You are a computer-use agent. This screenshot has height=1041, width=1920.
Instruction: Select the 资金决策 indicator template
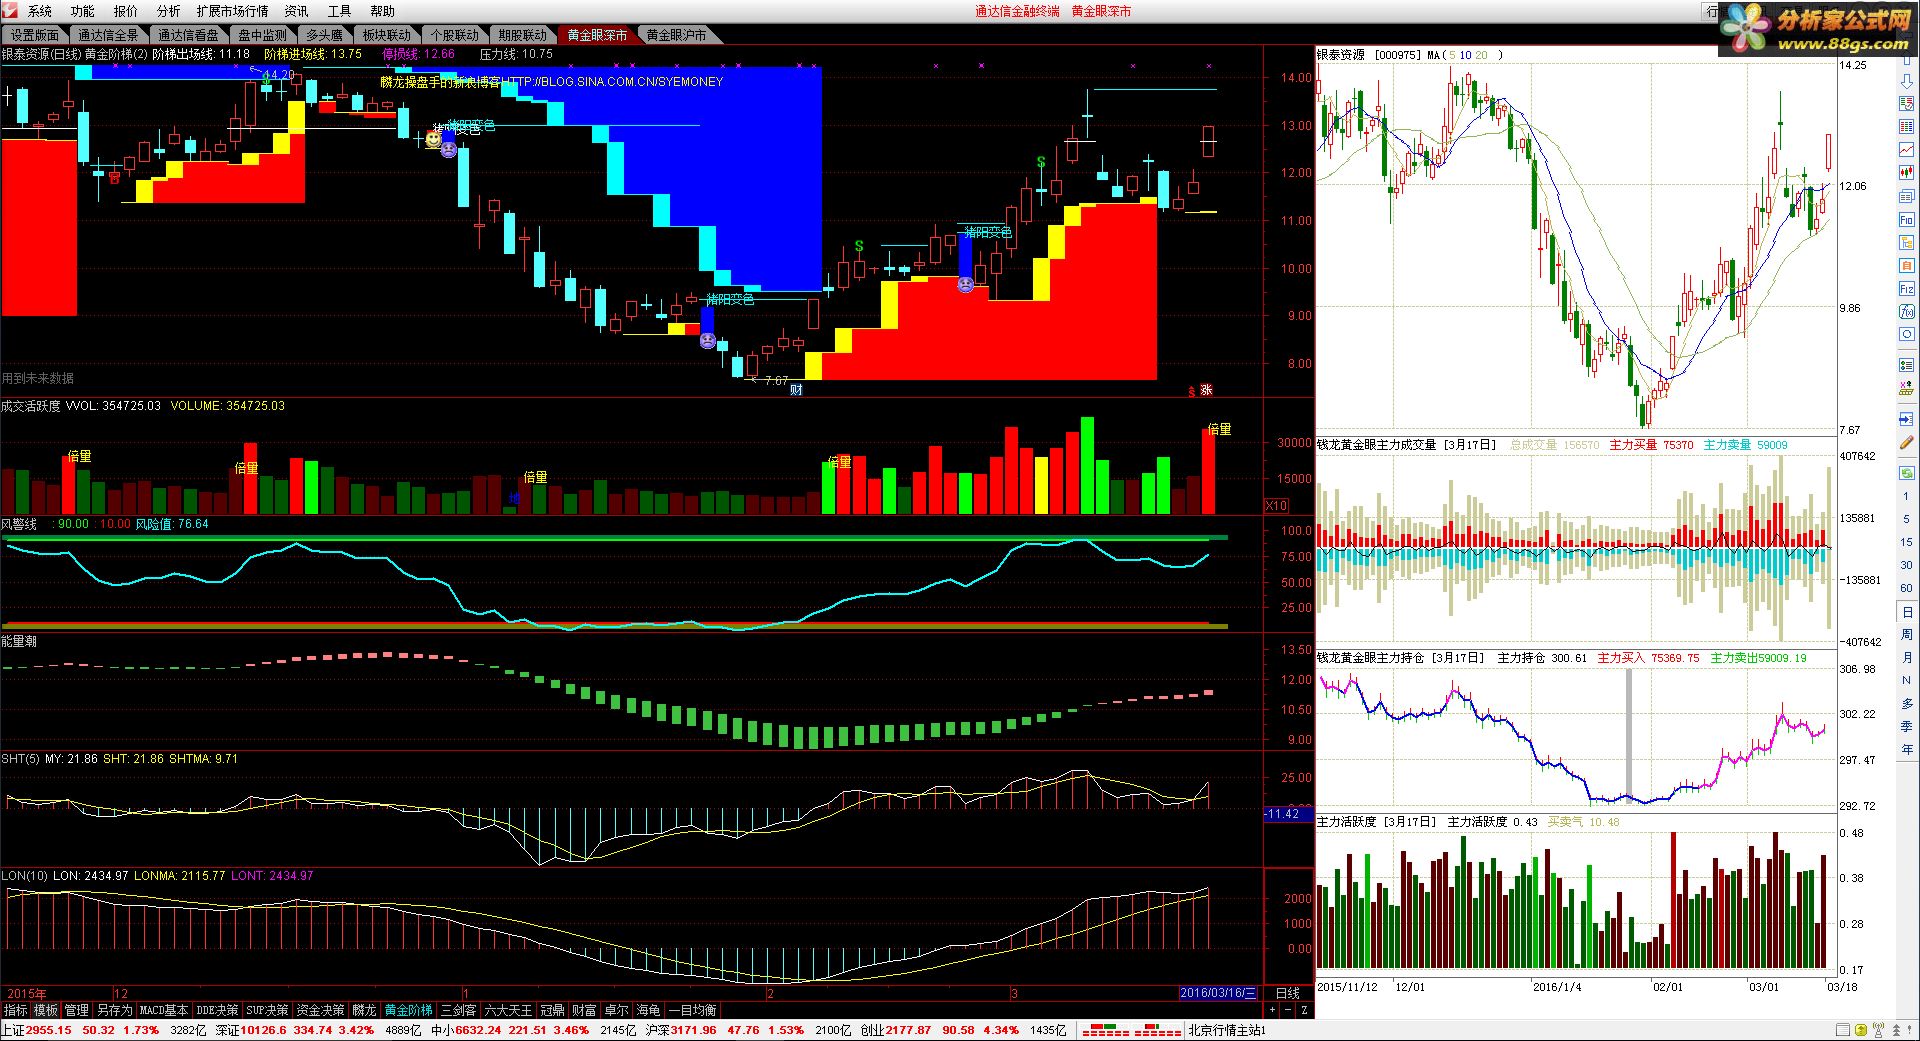click(320, 1010)
